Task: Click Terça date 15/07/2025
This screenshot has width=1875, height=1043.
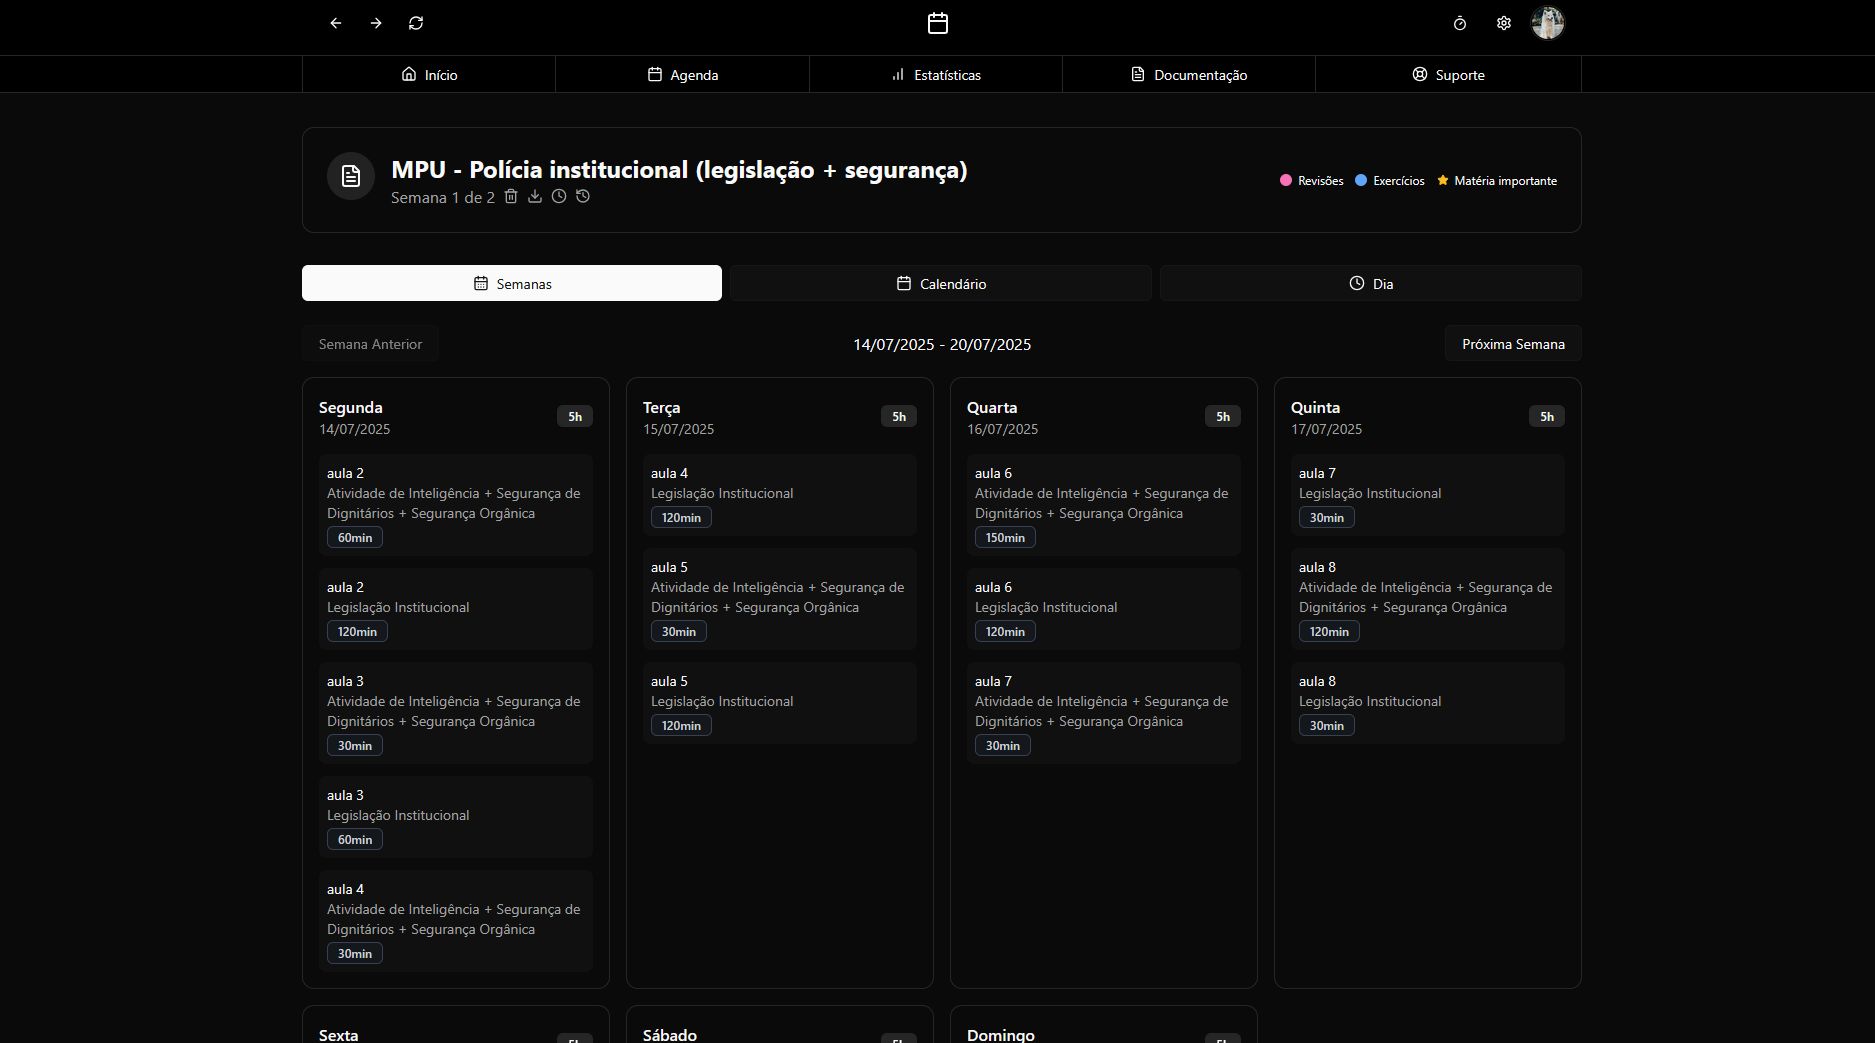Action: pos(678,429)
